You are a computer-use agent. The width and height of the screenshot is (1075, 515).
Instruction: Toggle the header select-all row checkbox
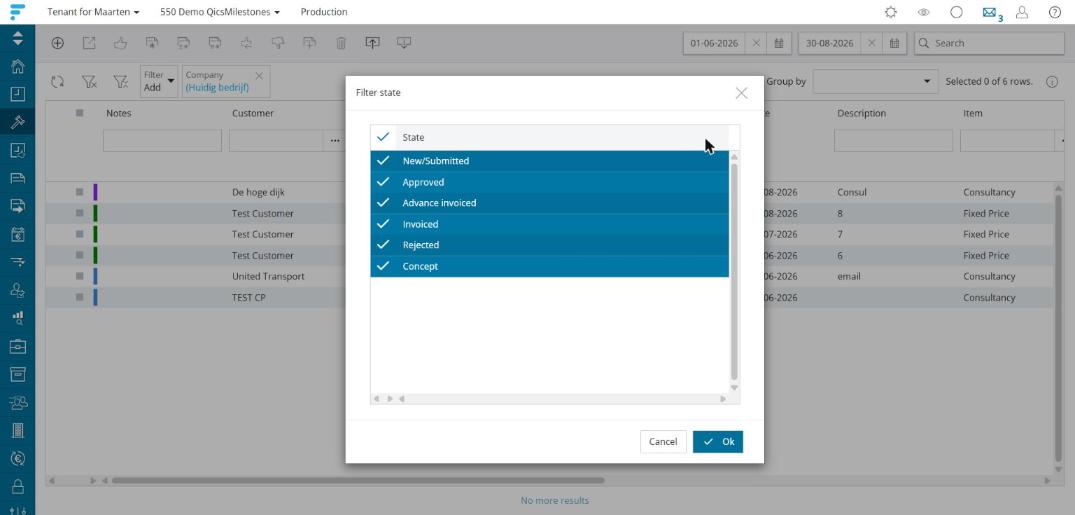tap(80, 113)
